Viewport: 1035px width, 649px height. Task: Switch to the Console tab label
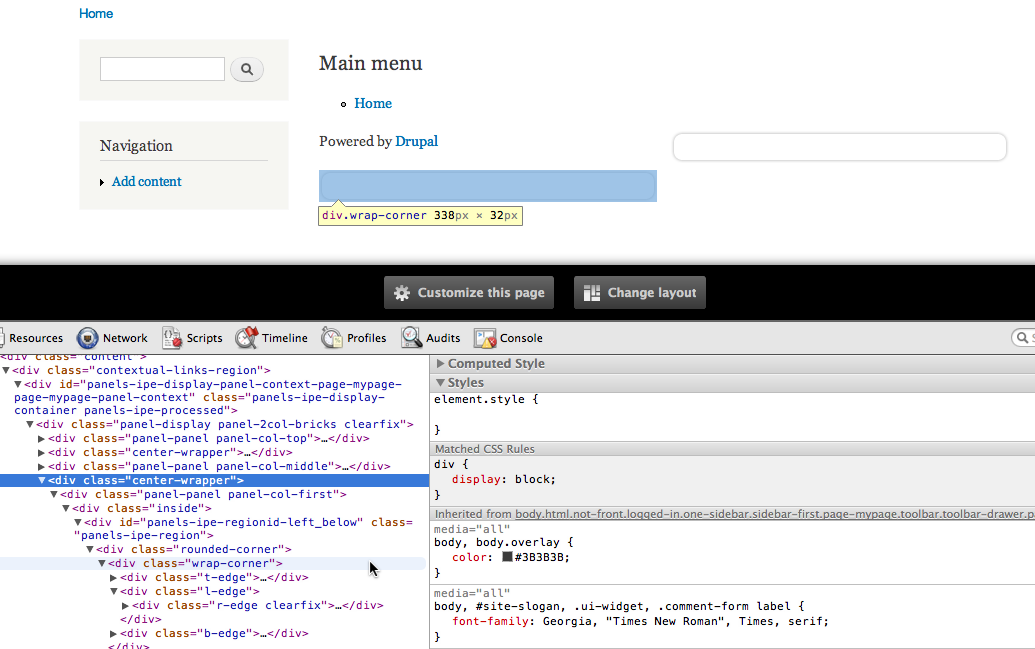pyautogui.click(x=521, y=338)
